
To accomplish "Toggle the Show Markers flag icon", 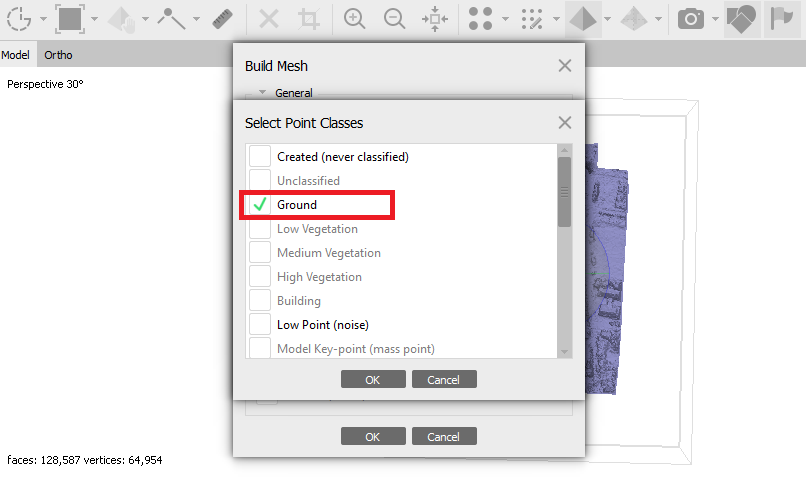I will click(x=782, y=19).
